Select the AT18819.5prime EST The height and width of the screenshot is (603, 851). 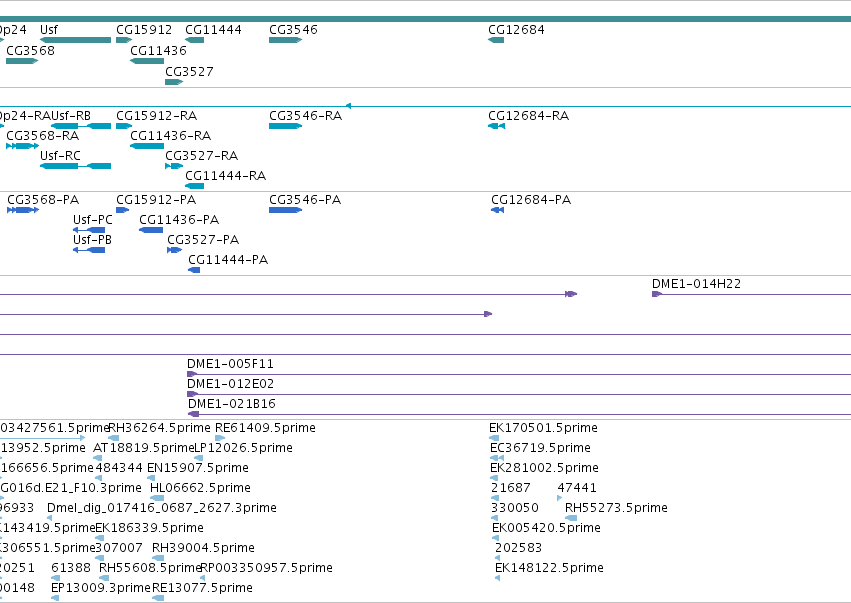pyautogui.click(x=98, y=458)
